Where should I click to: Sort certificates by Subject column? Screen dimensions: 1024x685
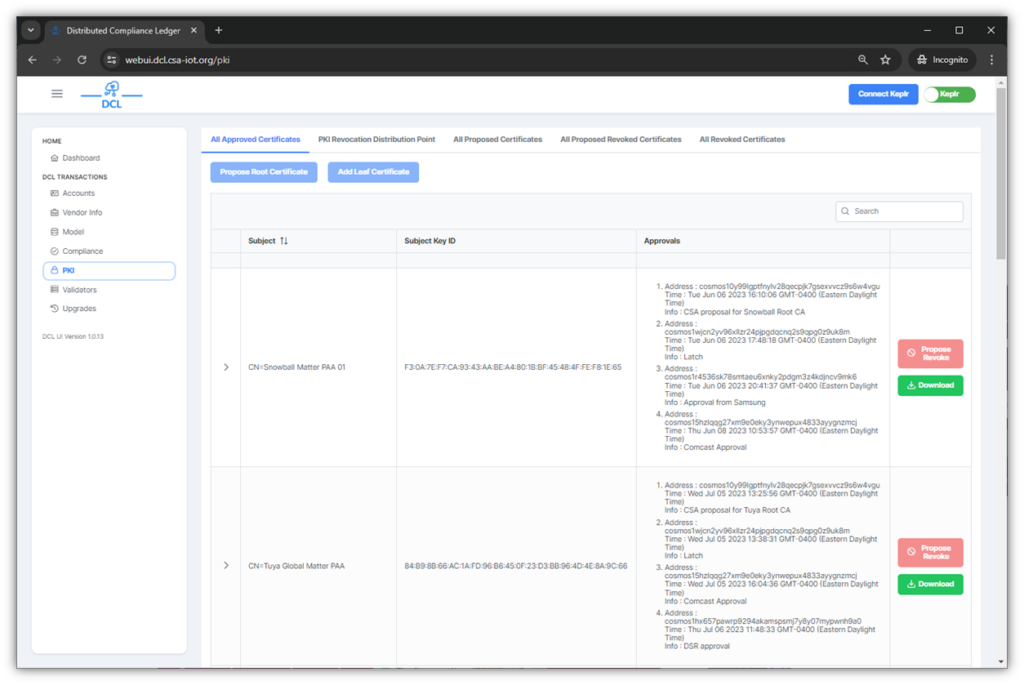284,241
